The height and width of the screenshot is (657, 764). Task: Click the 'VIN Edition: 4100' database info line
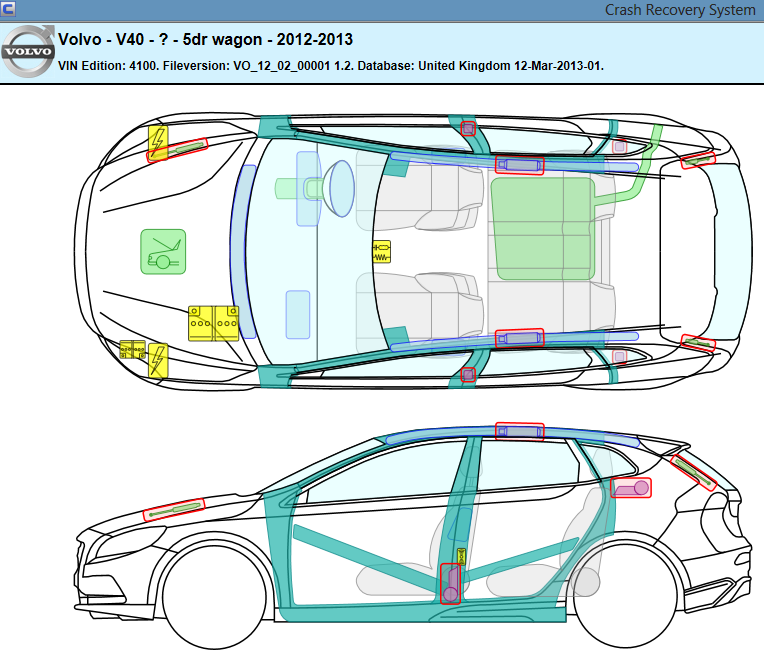(331, 66)
